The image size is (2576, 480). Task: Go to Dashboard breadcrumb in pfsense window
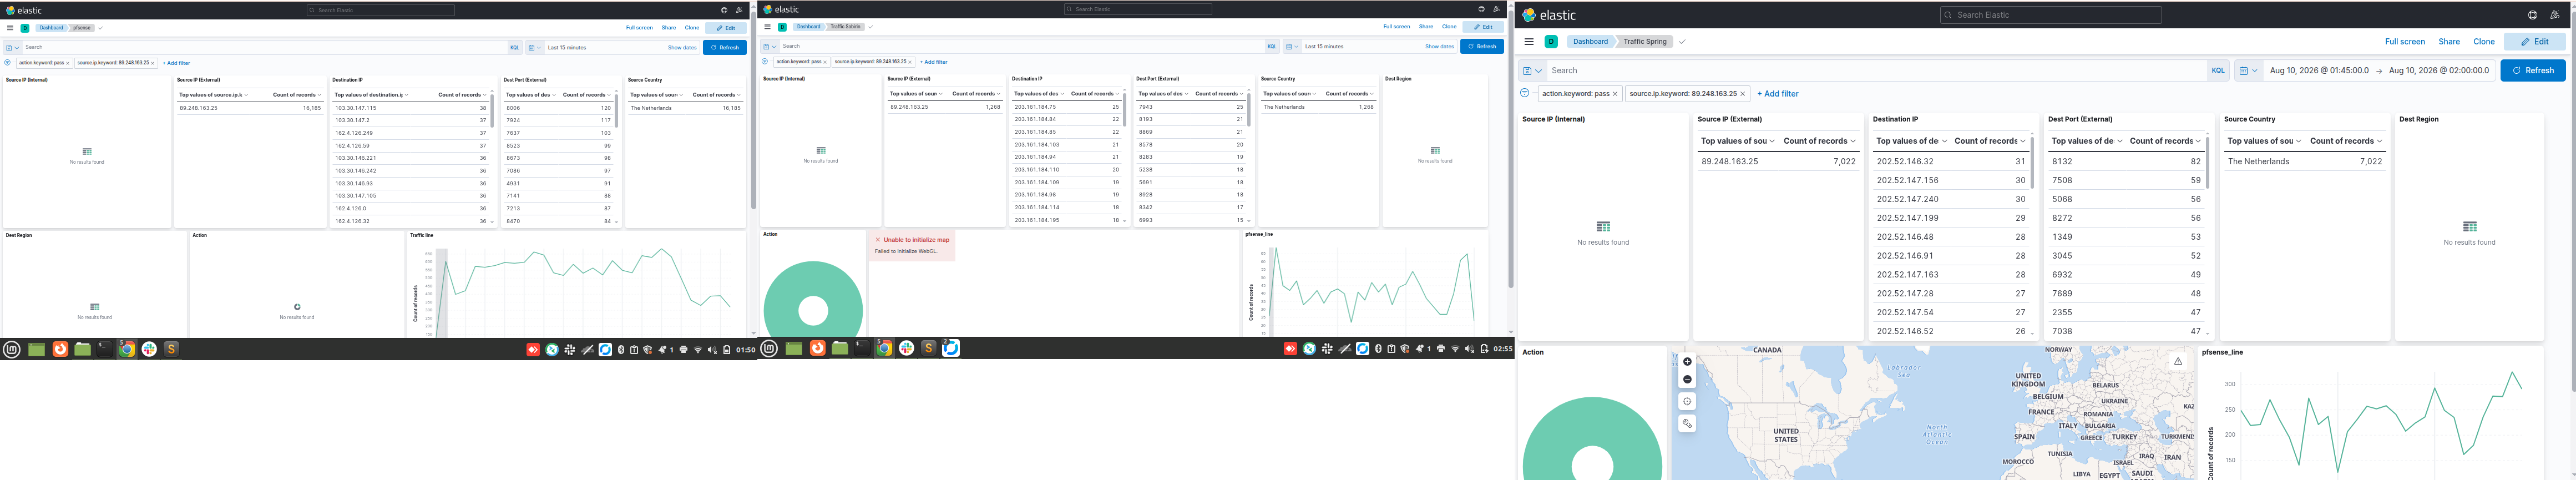tap(51, 28)
